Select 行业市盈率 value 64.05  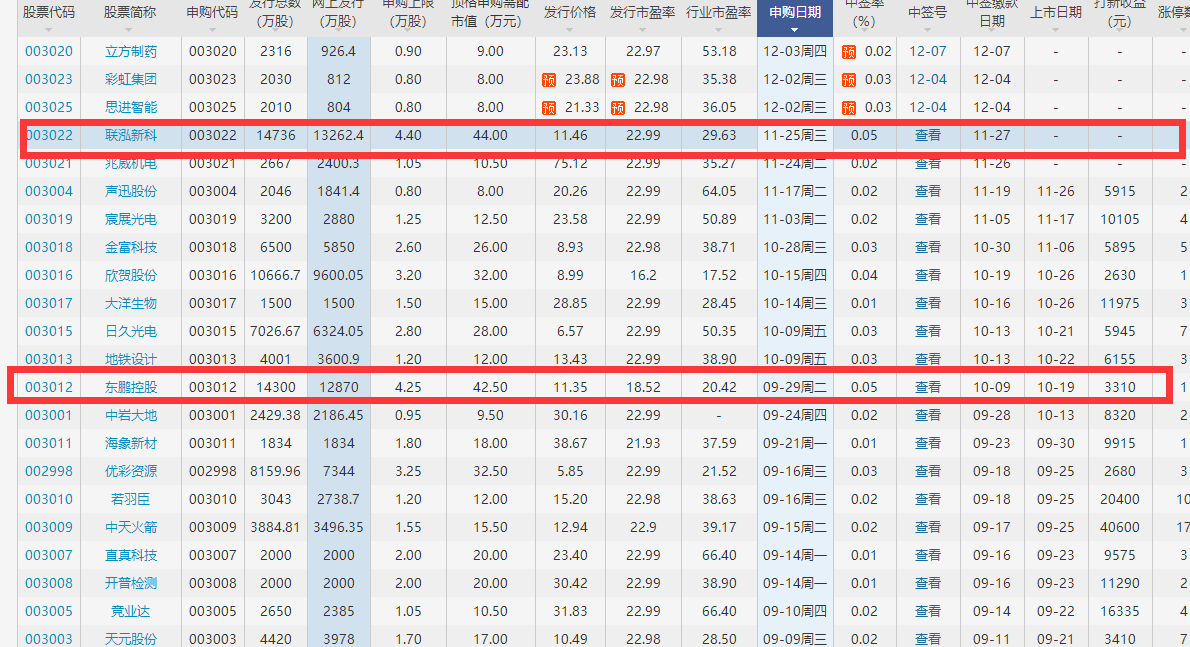click(x=719, y=192)
